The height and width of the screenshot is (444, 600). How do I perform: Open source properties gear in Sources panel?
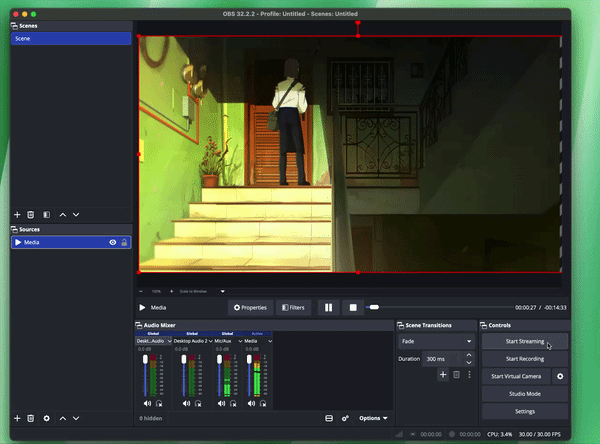(x=47, y=418)
